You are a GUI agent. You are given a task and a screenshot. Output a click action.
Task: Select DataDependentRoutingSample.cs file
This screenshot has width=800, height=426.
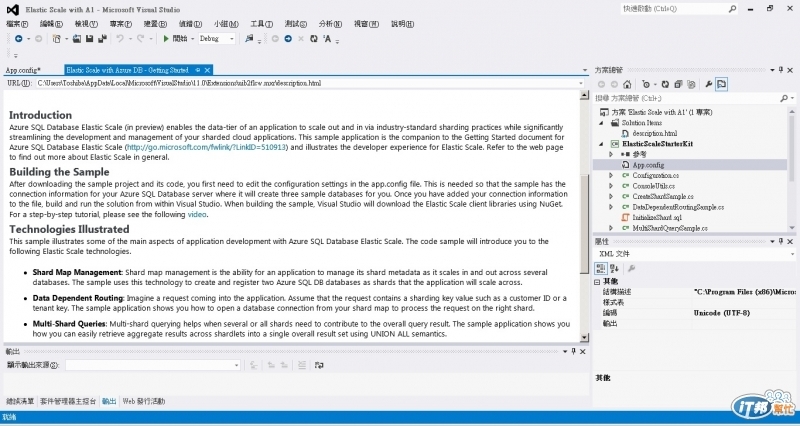(678, 207)
